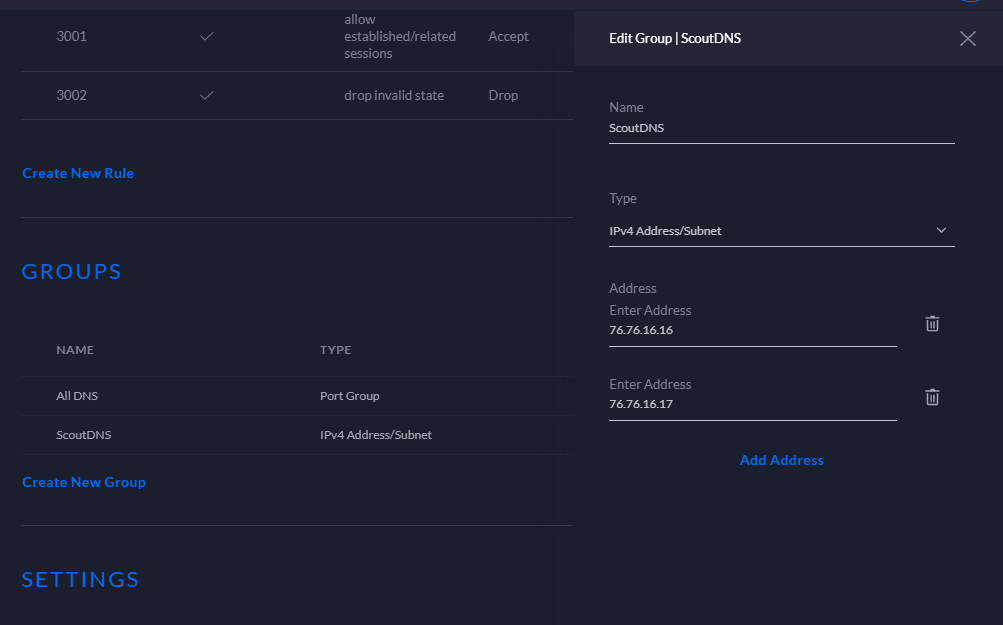Edit the address field containing 76.76.16.17
This screenshot has width=1003, height=625.
pyautogui.click(x=752, y=404)
